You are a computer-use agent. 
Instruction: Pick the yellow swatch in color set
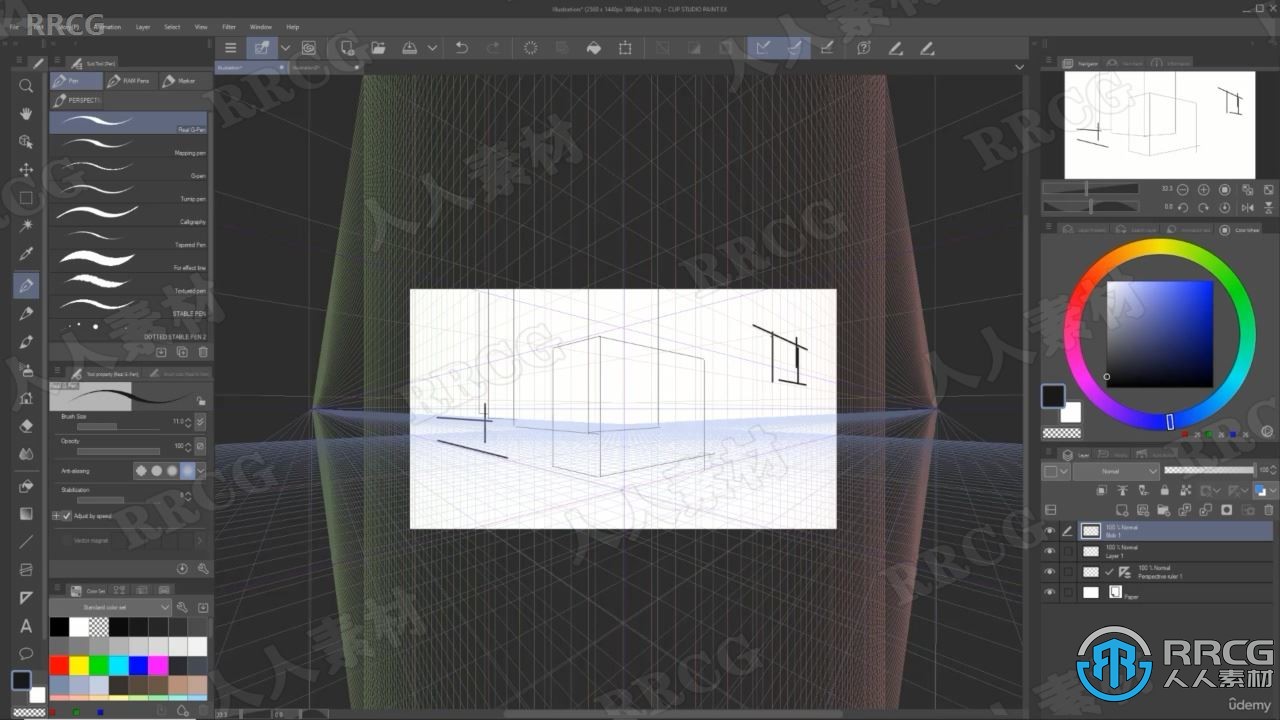pos(79,665)
